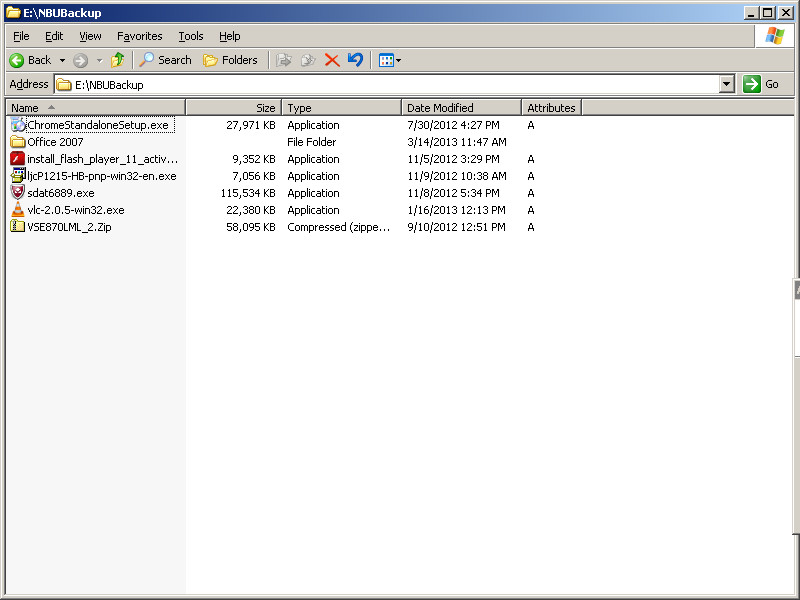Select the VSE870LML_2.Zip file name
The height and width of the screenshot is (600, 800).
pyautogui.click(x=69, y=227)
